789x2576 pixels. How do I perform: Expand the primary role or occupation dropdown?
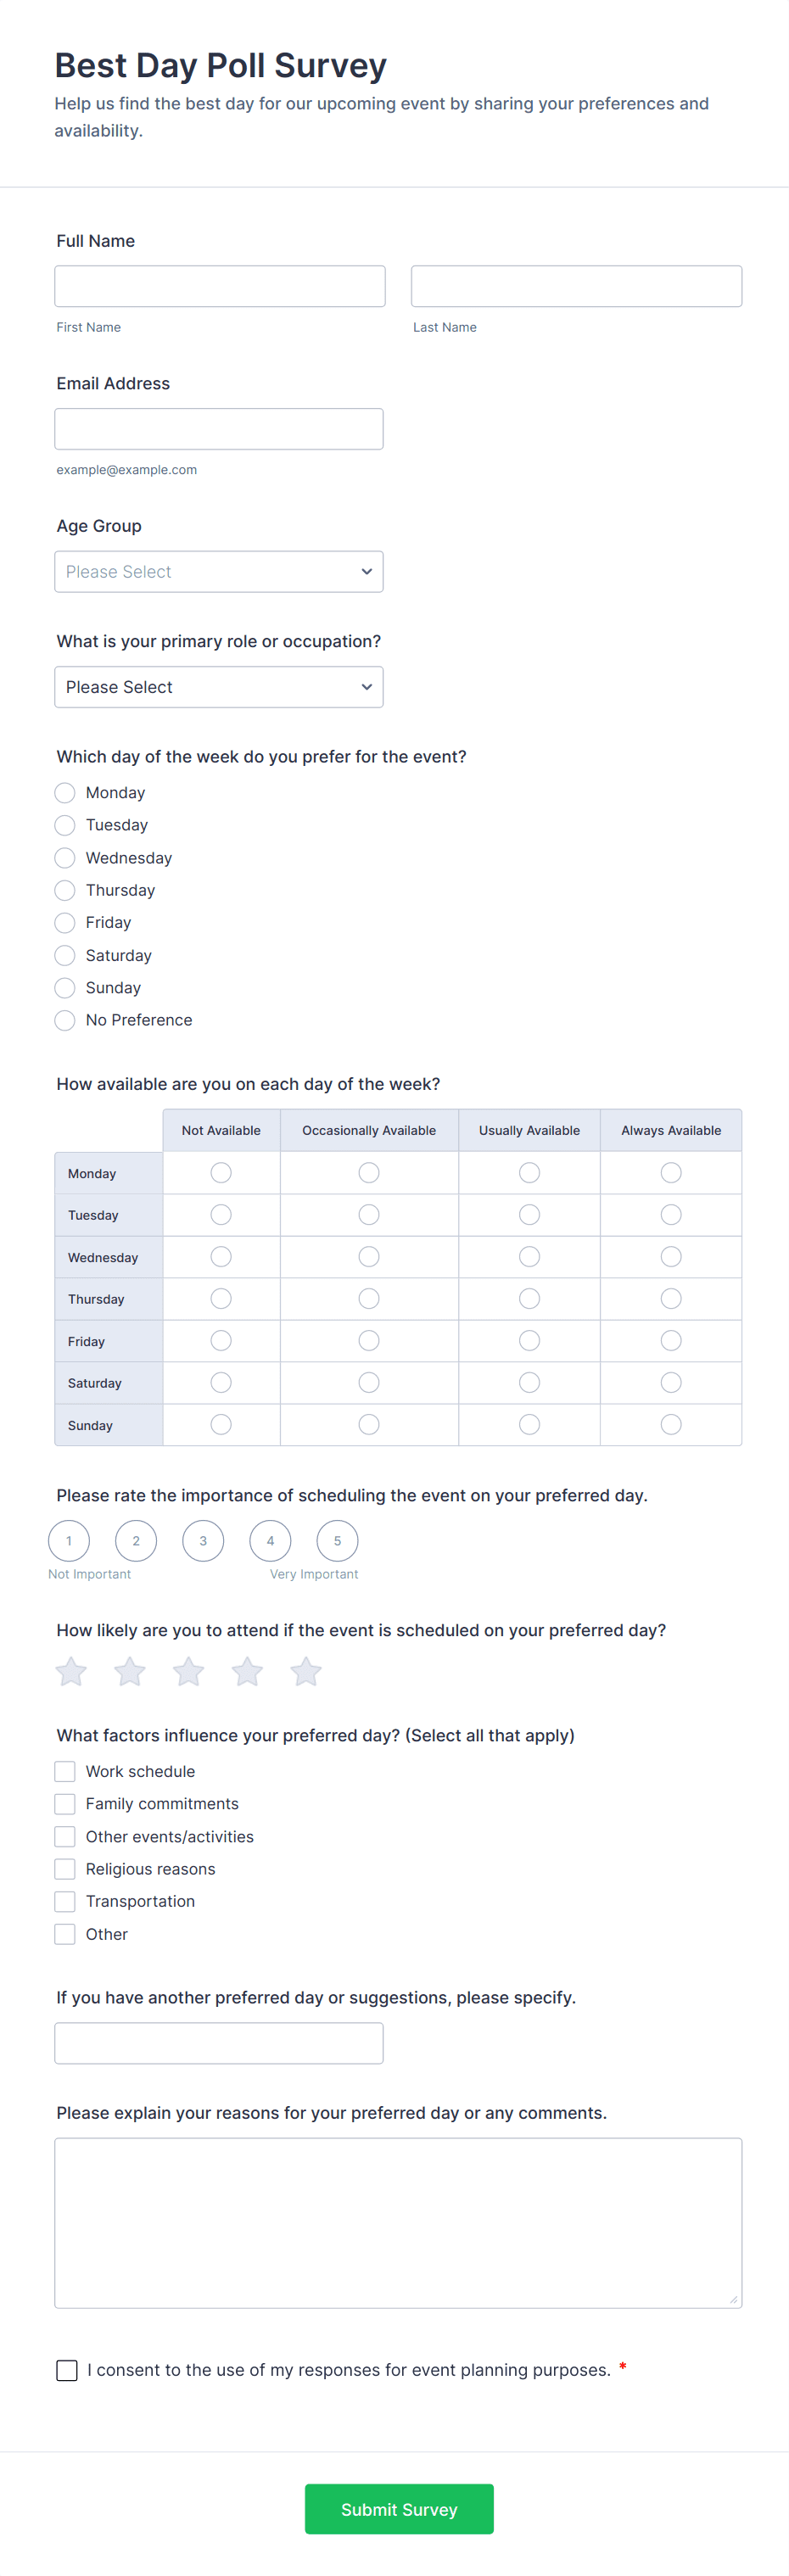click(x=219, y=687)
